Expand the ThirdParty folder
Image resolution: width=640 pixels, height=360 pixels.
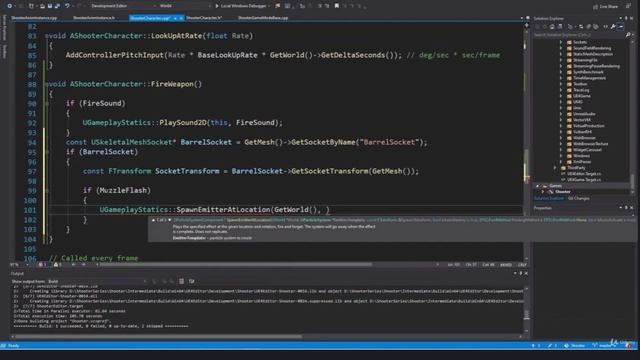point(555,168)
